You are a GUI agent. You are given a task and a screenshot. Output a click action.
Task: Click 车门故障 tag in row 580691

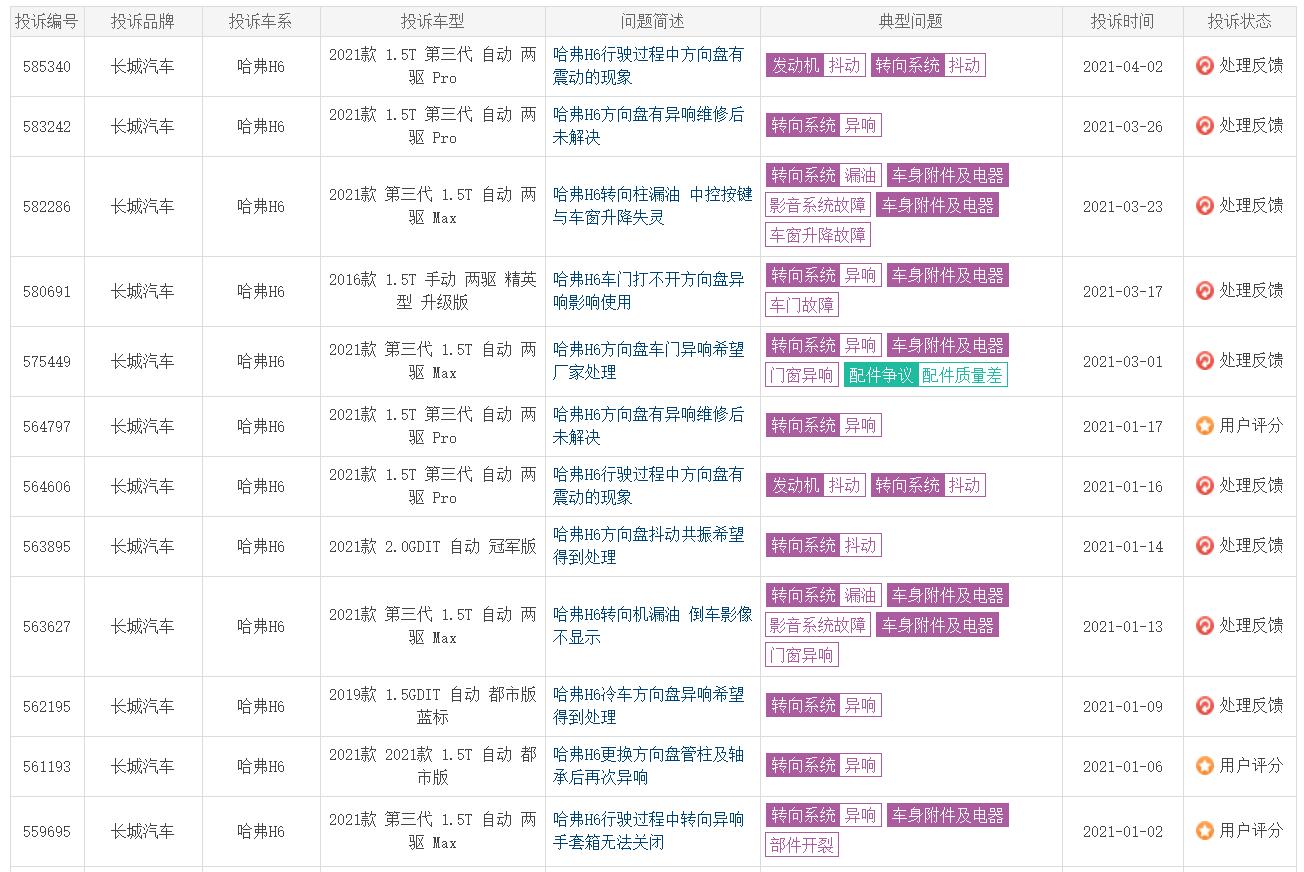(x=802, y=306)
